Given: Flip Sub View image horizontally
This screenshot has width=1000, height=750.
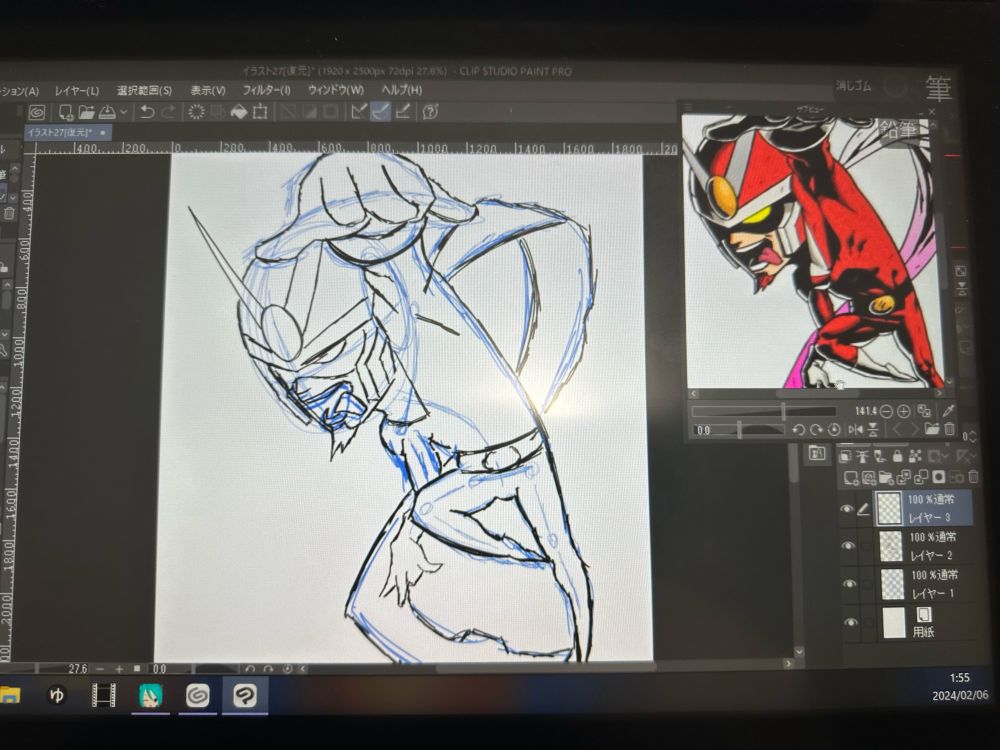Looking at the screenshot, I should click(x=856, y=430).
